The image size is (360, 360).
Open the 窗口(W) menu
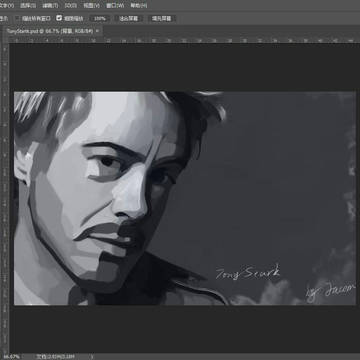115,6
